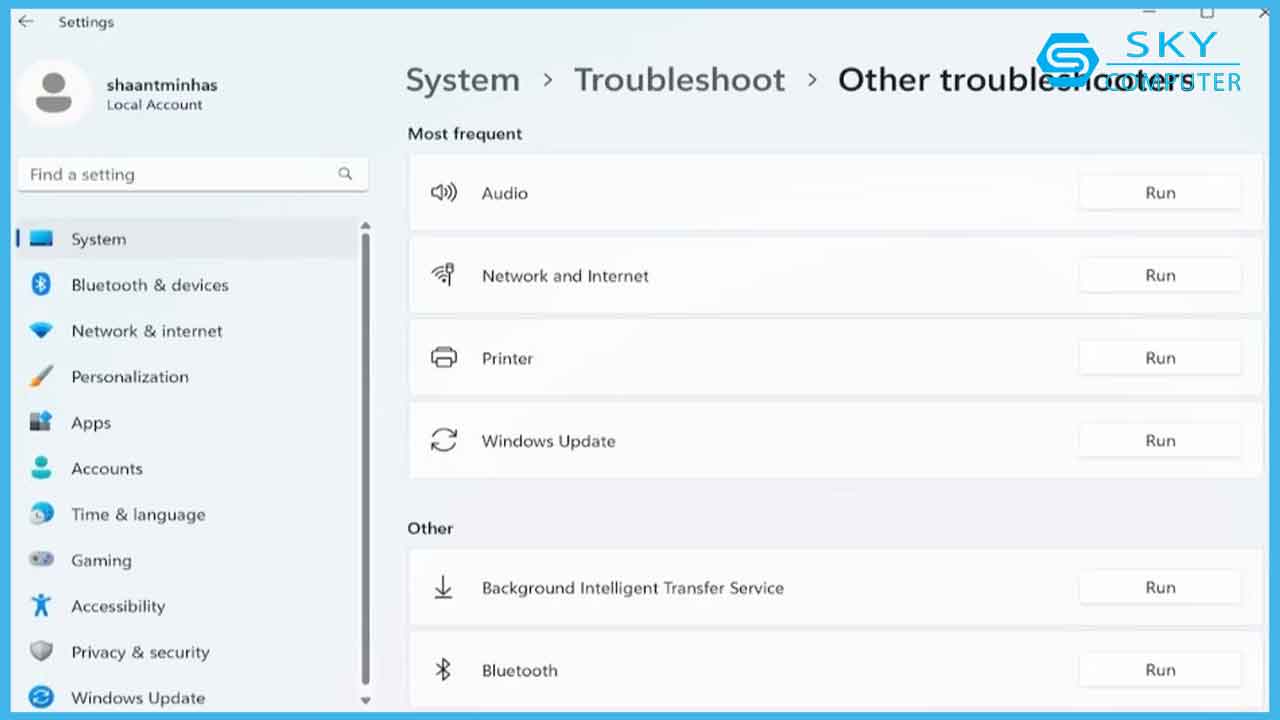Viewport: 1280px width, 720px height.
Task: Run the Network and Internet troubleshooter
Action: pos(1160,276)
